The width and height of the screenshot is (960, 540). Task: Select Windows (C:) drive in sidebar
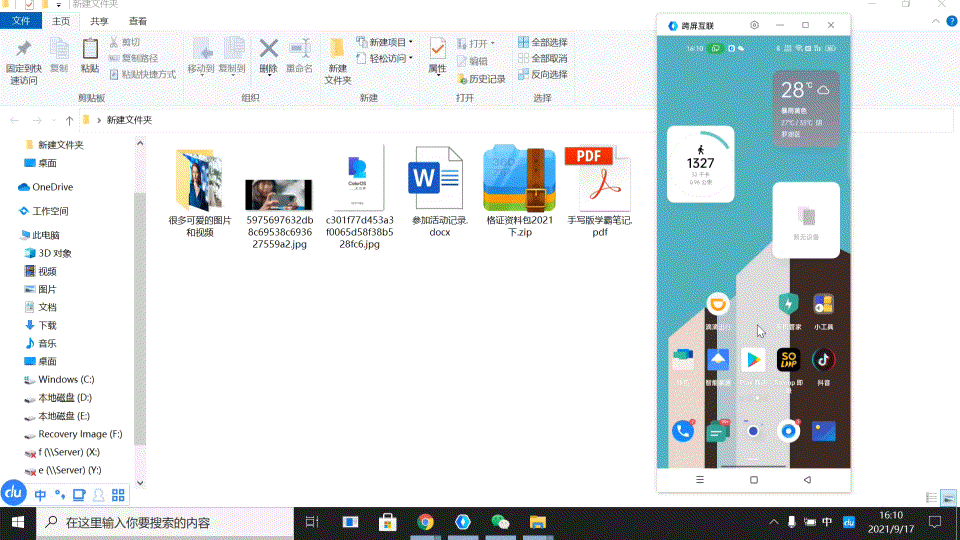(x=59, y=380)
